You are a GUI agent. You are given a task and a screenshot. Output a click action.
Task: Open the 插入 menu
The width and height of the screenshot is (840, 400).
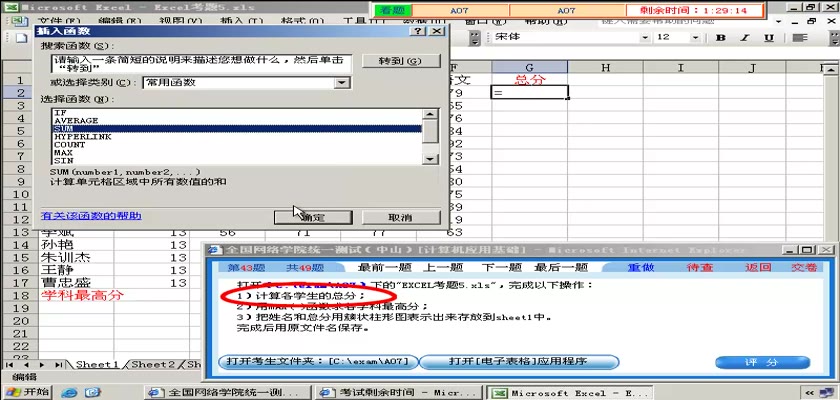tap(242, 21)
